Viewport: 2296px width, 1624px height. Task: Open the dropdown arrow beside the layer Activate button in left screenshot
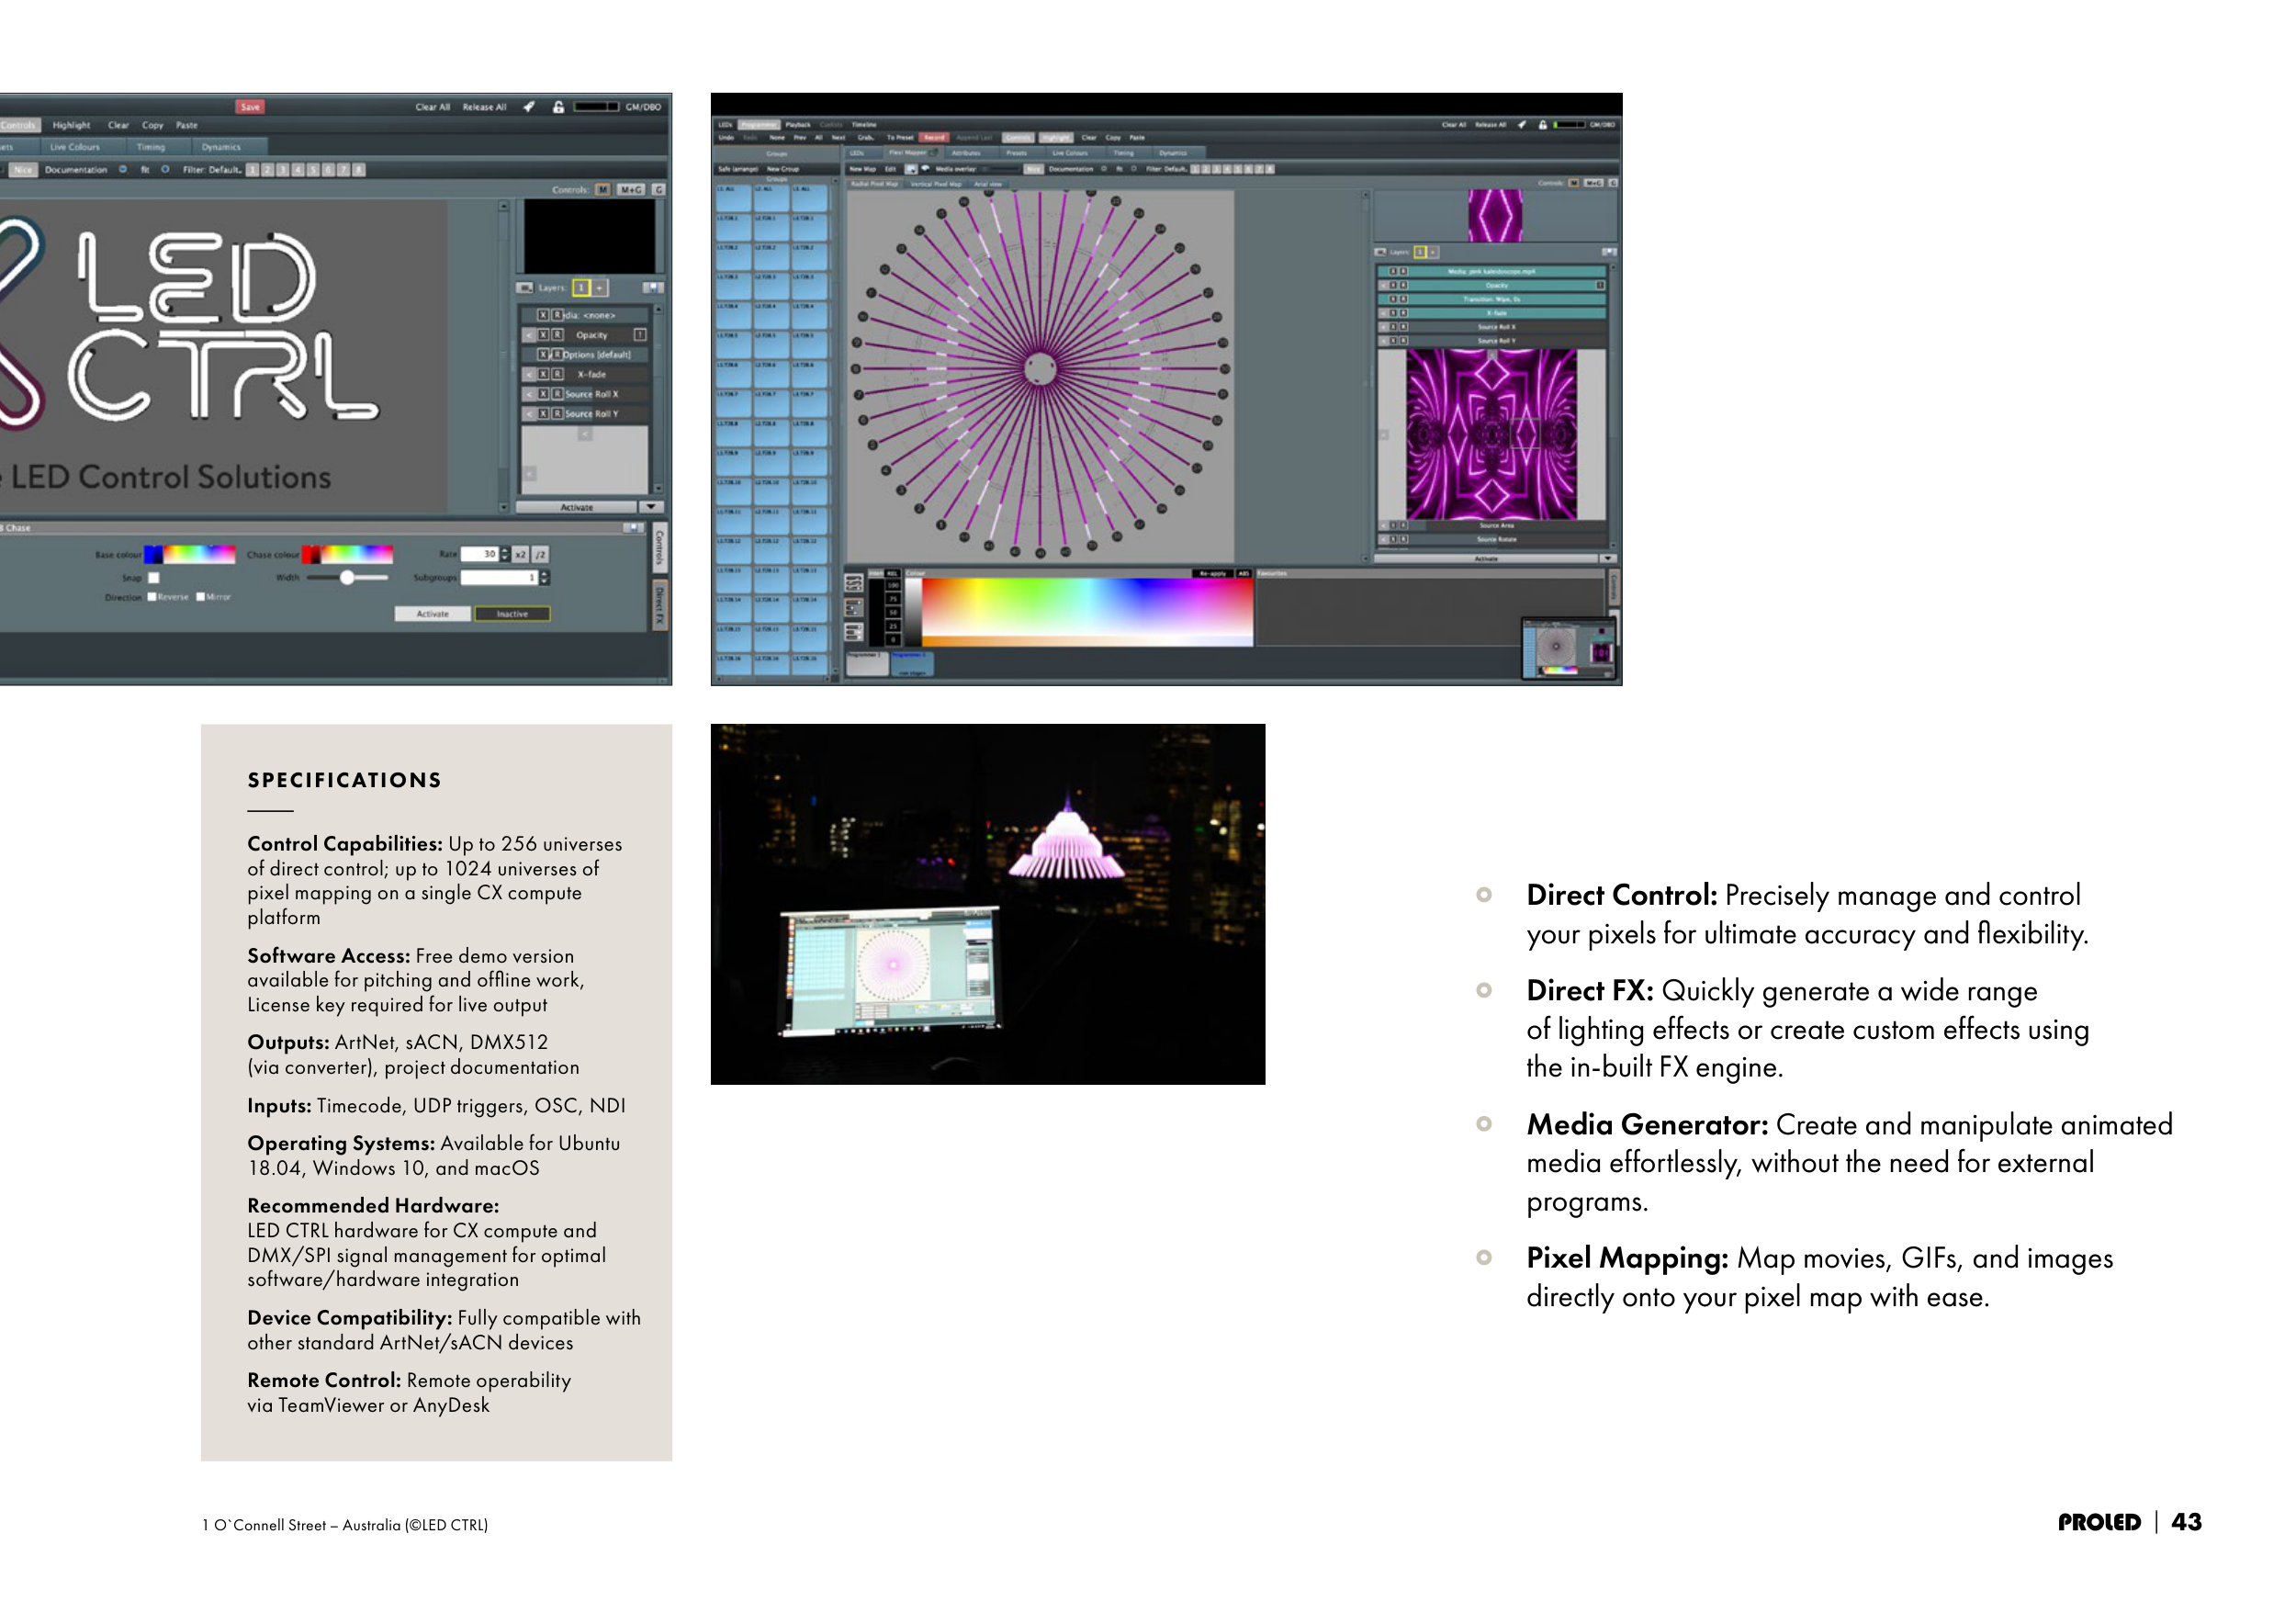[651, 507]
